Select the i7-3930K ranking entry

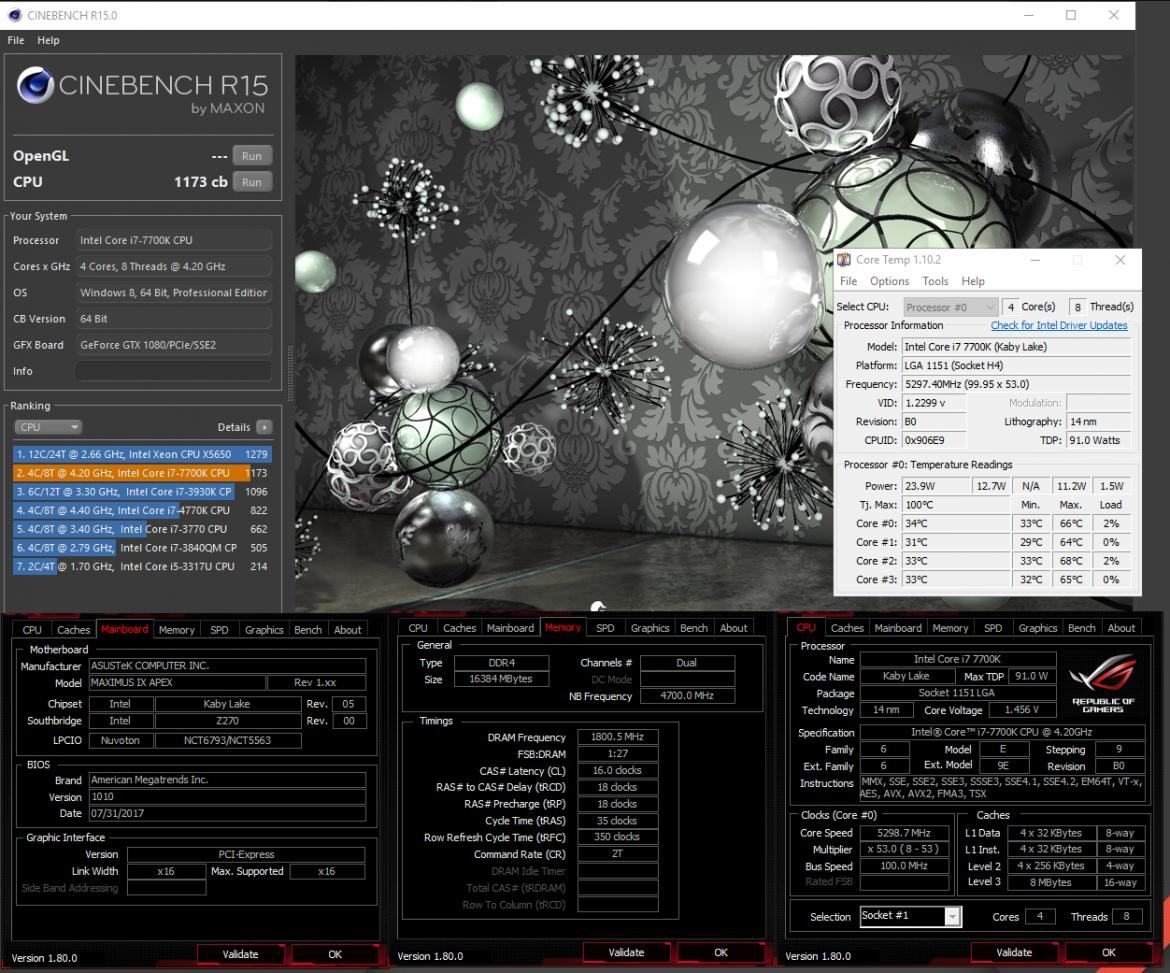(142, 492)
